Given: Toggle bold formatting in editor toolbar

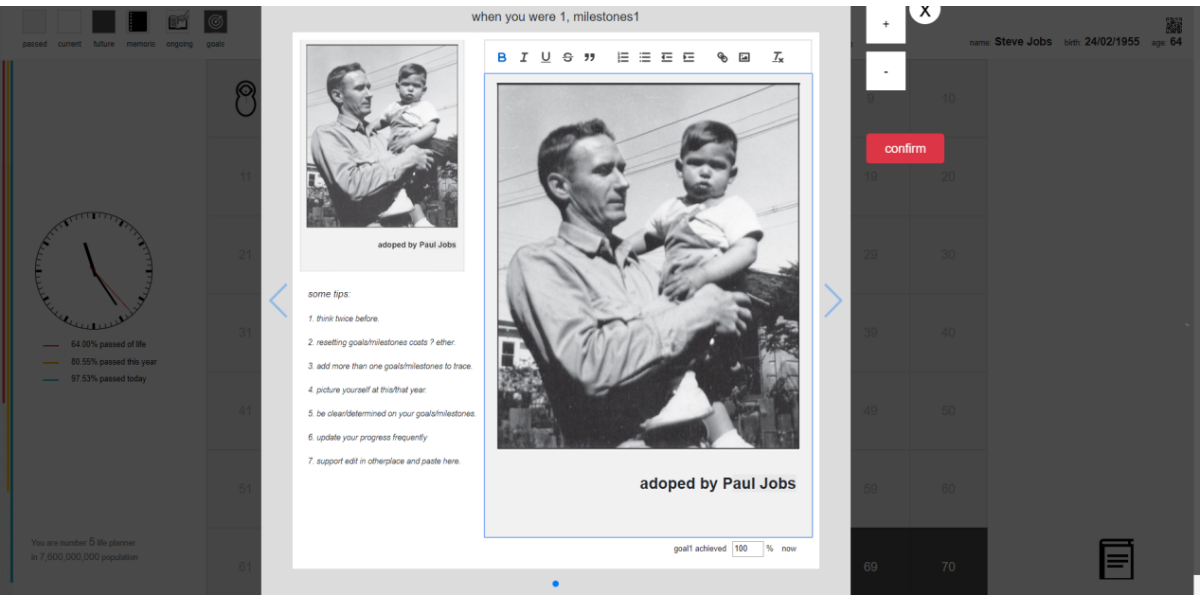Looking at the screenshot, I should point(502,57).
